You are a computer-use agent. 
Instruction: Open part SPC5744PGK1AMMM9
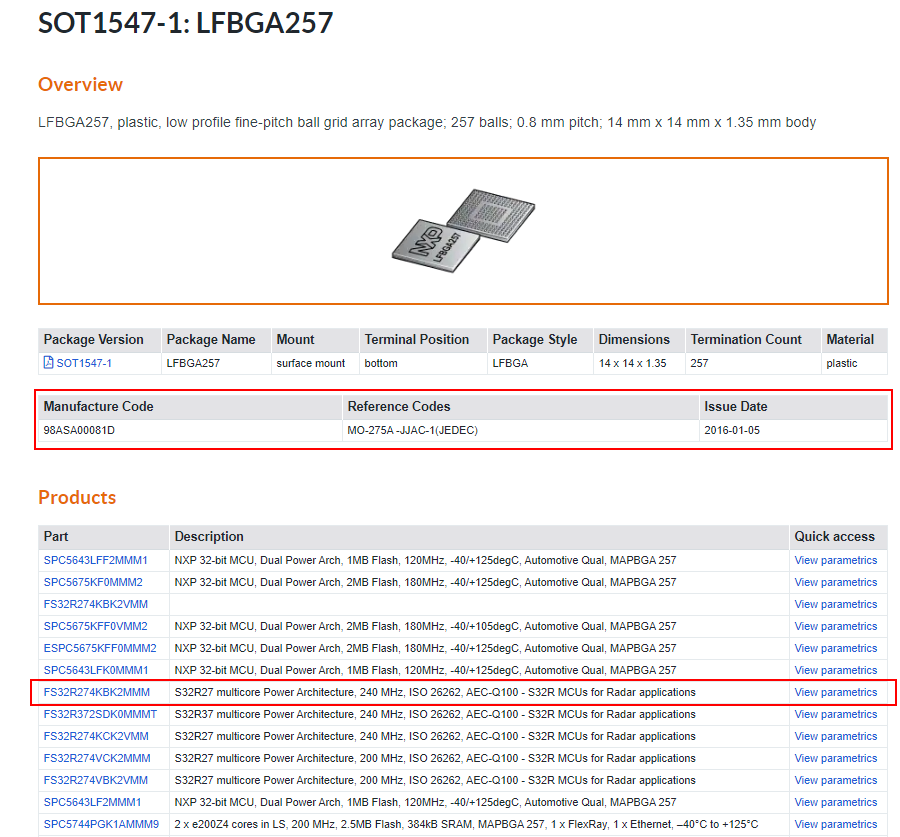click(x=101, y=824)
